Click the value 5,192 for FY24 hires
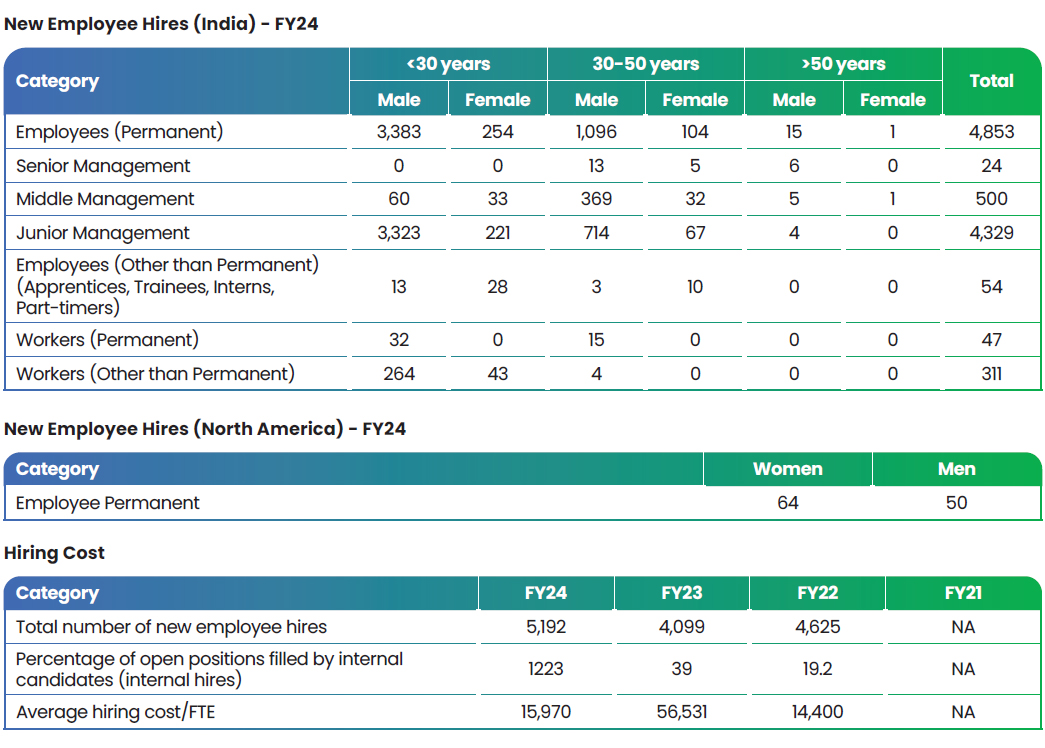The width and height of the screenshot is (1045, 748). coord(546,627)
